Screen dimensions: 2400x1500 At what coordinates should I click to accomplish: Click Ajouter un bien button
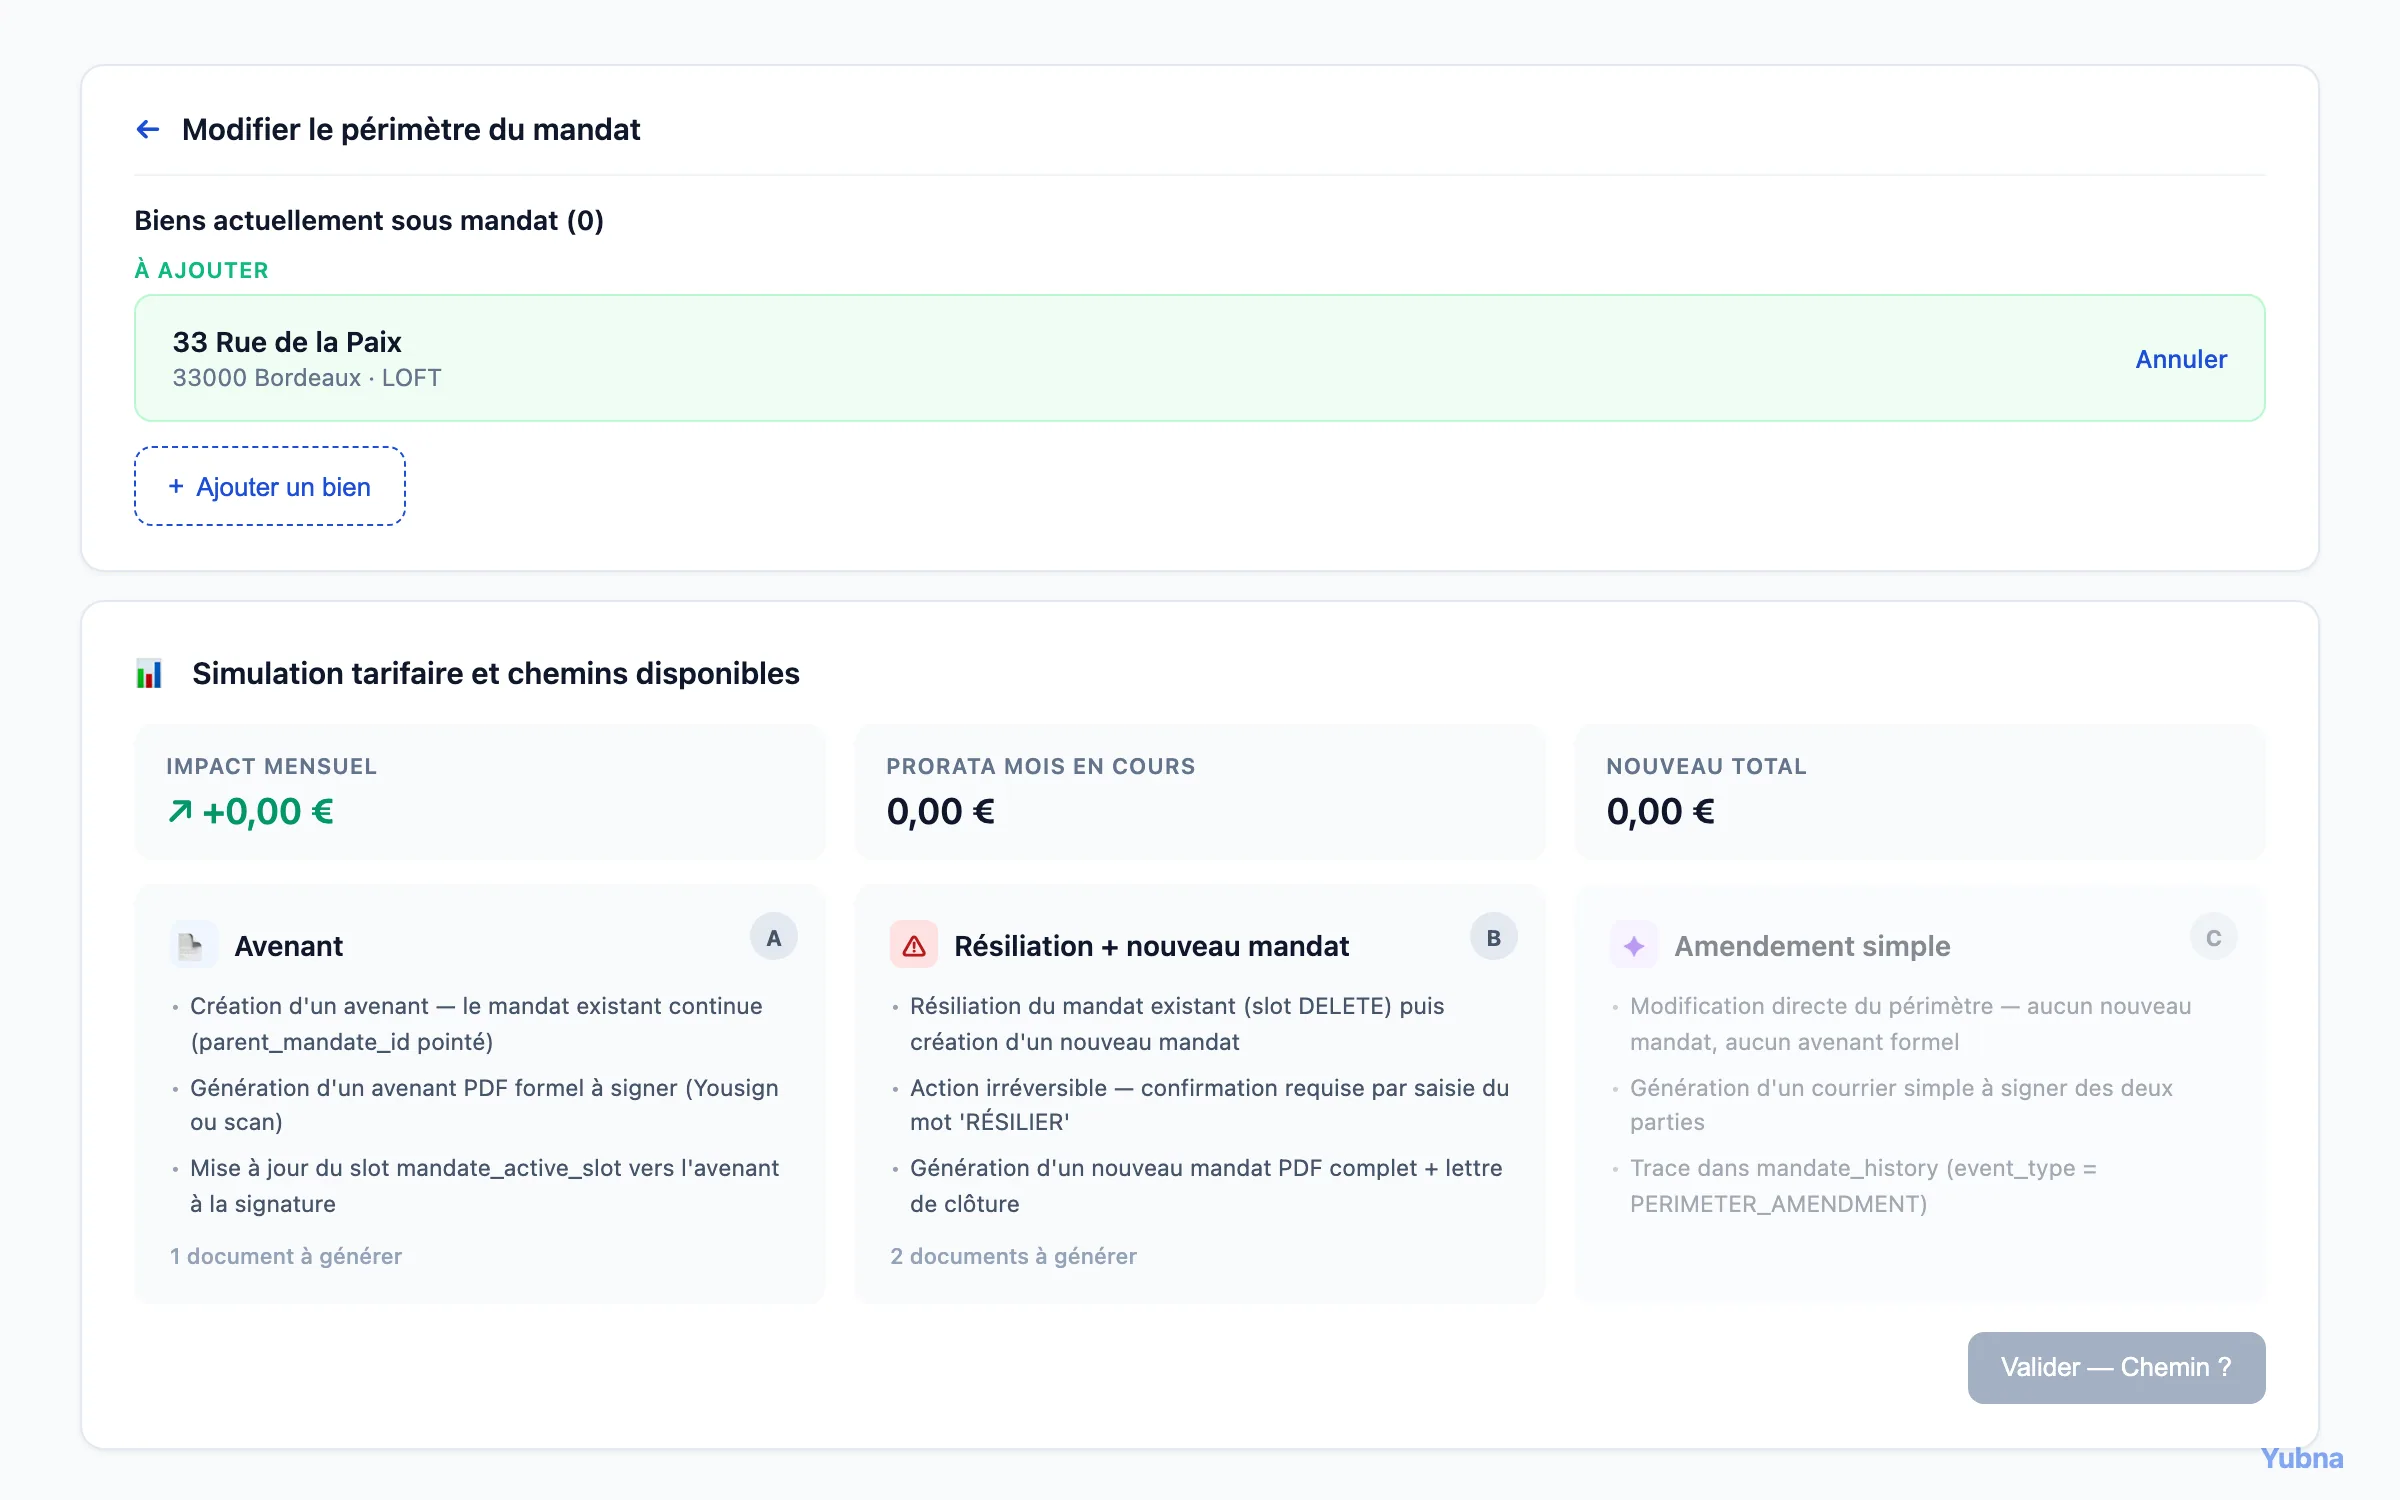click(270, 486)
